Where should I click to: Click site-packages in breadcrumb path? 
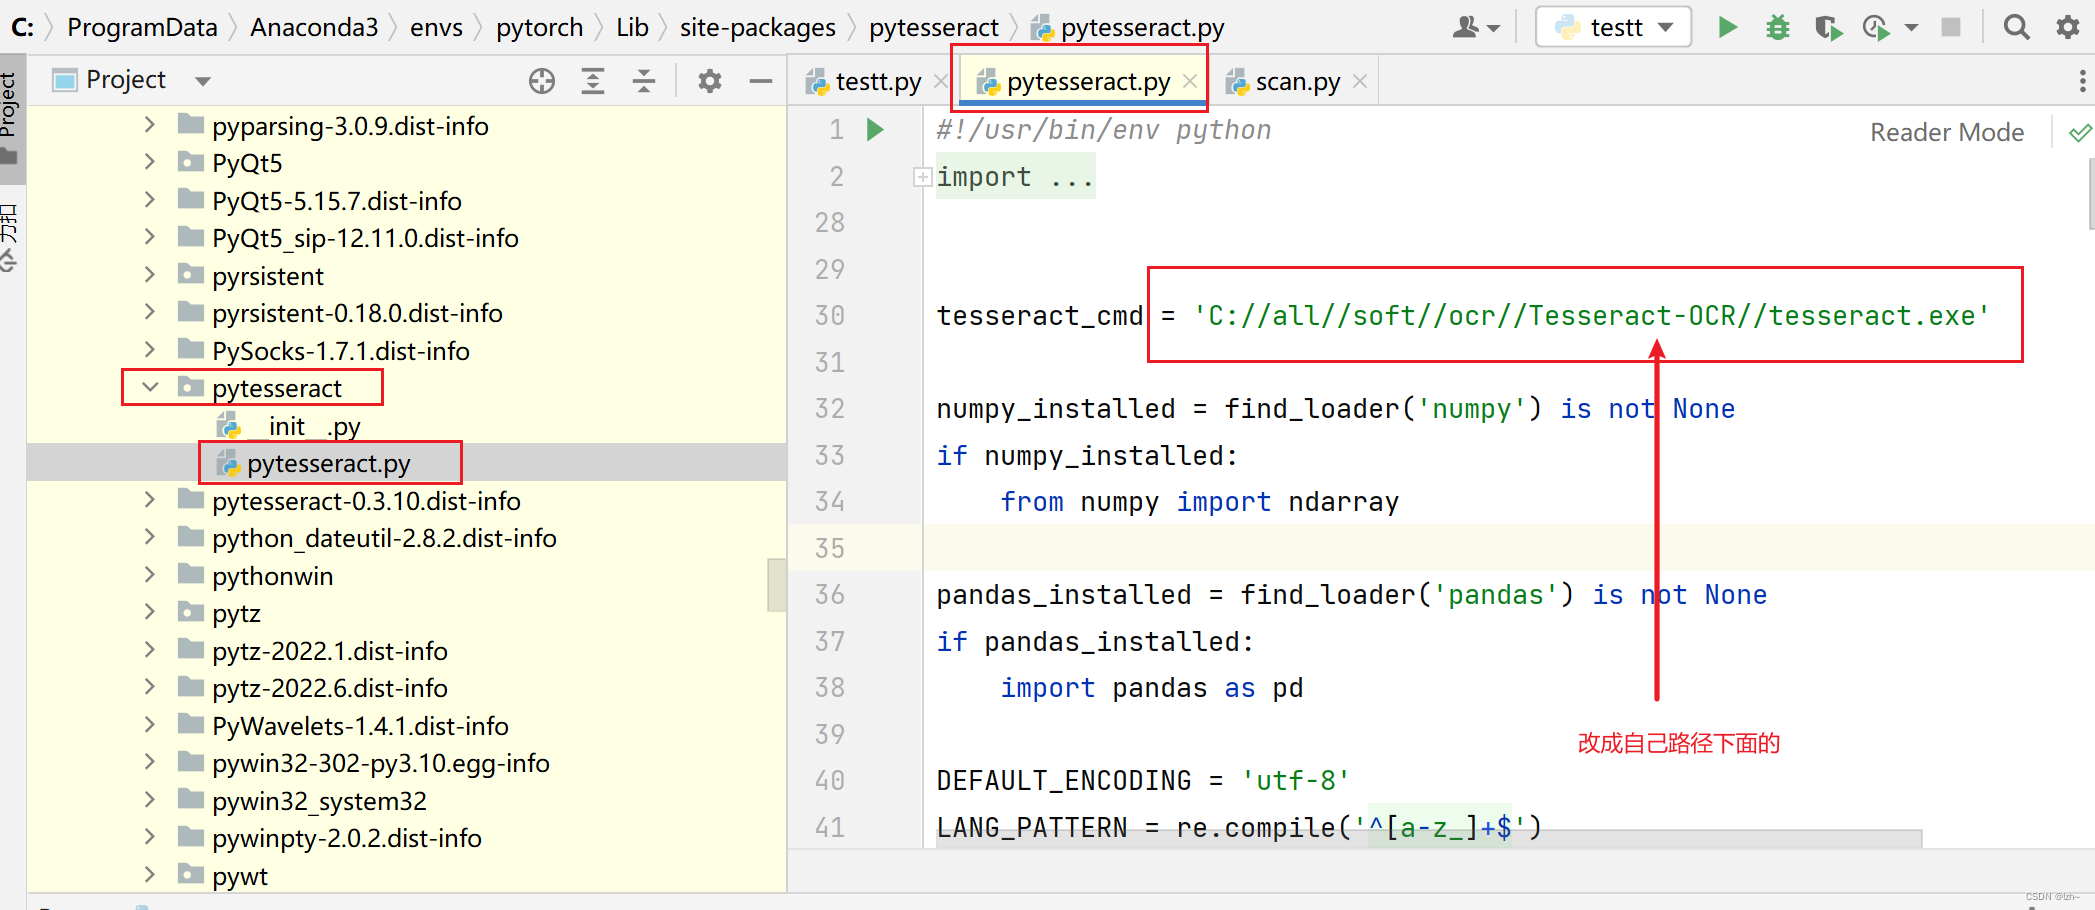757,27
